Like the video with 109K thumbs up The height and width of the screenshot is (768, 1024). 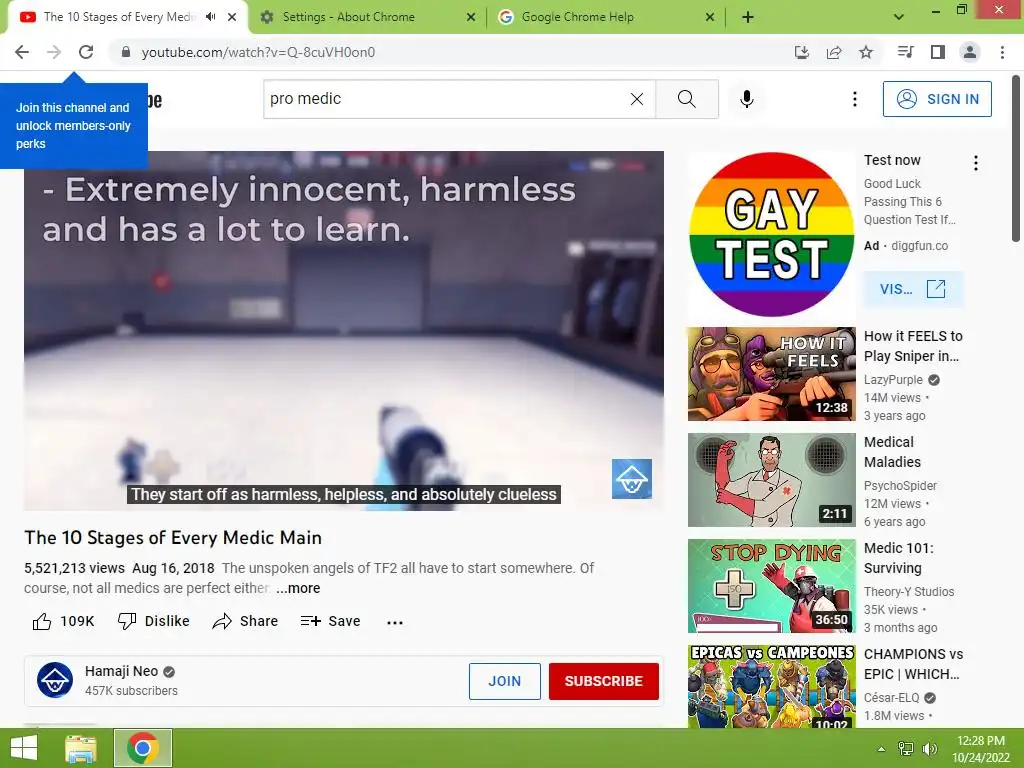pyautogui.click(x=63, y=621)
